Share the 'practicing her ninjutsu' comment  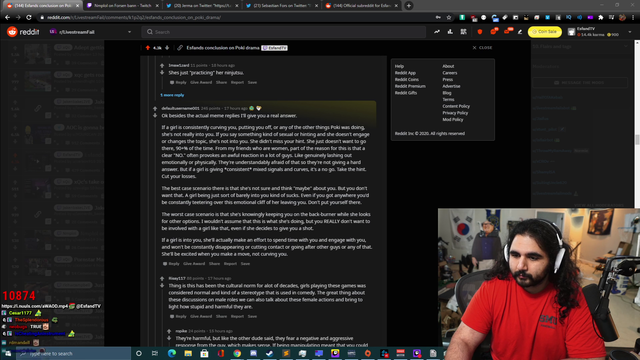point(221,82)
